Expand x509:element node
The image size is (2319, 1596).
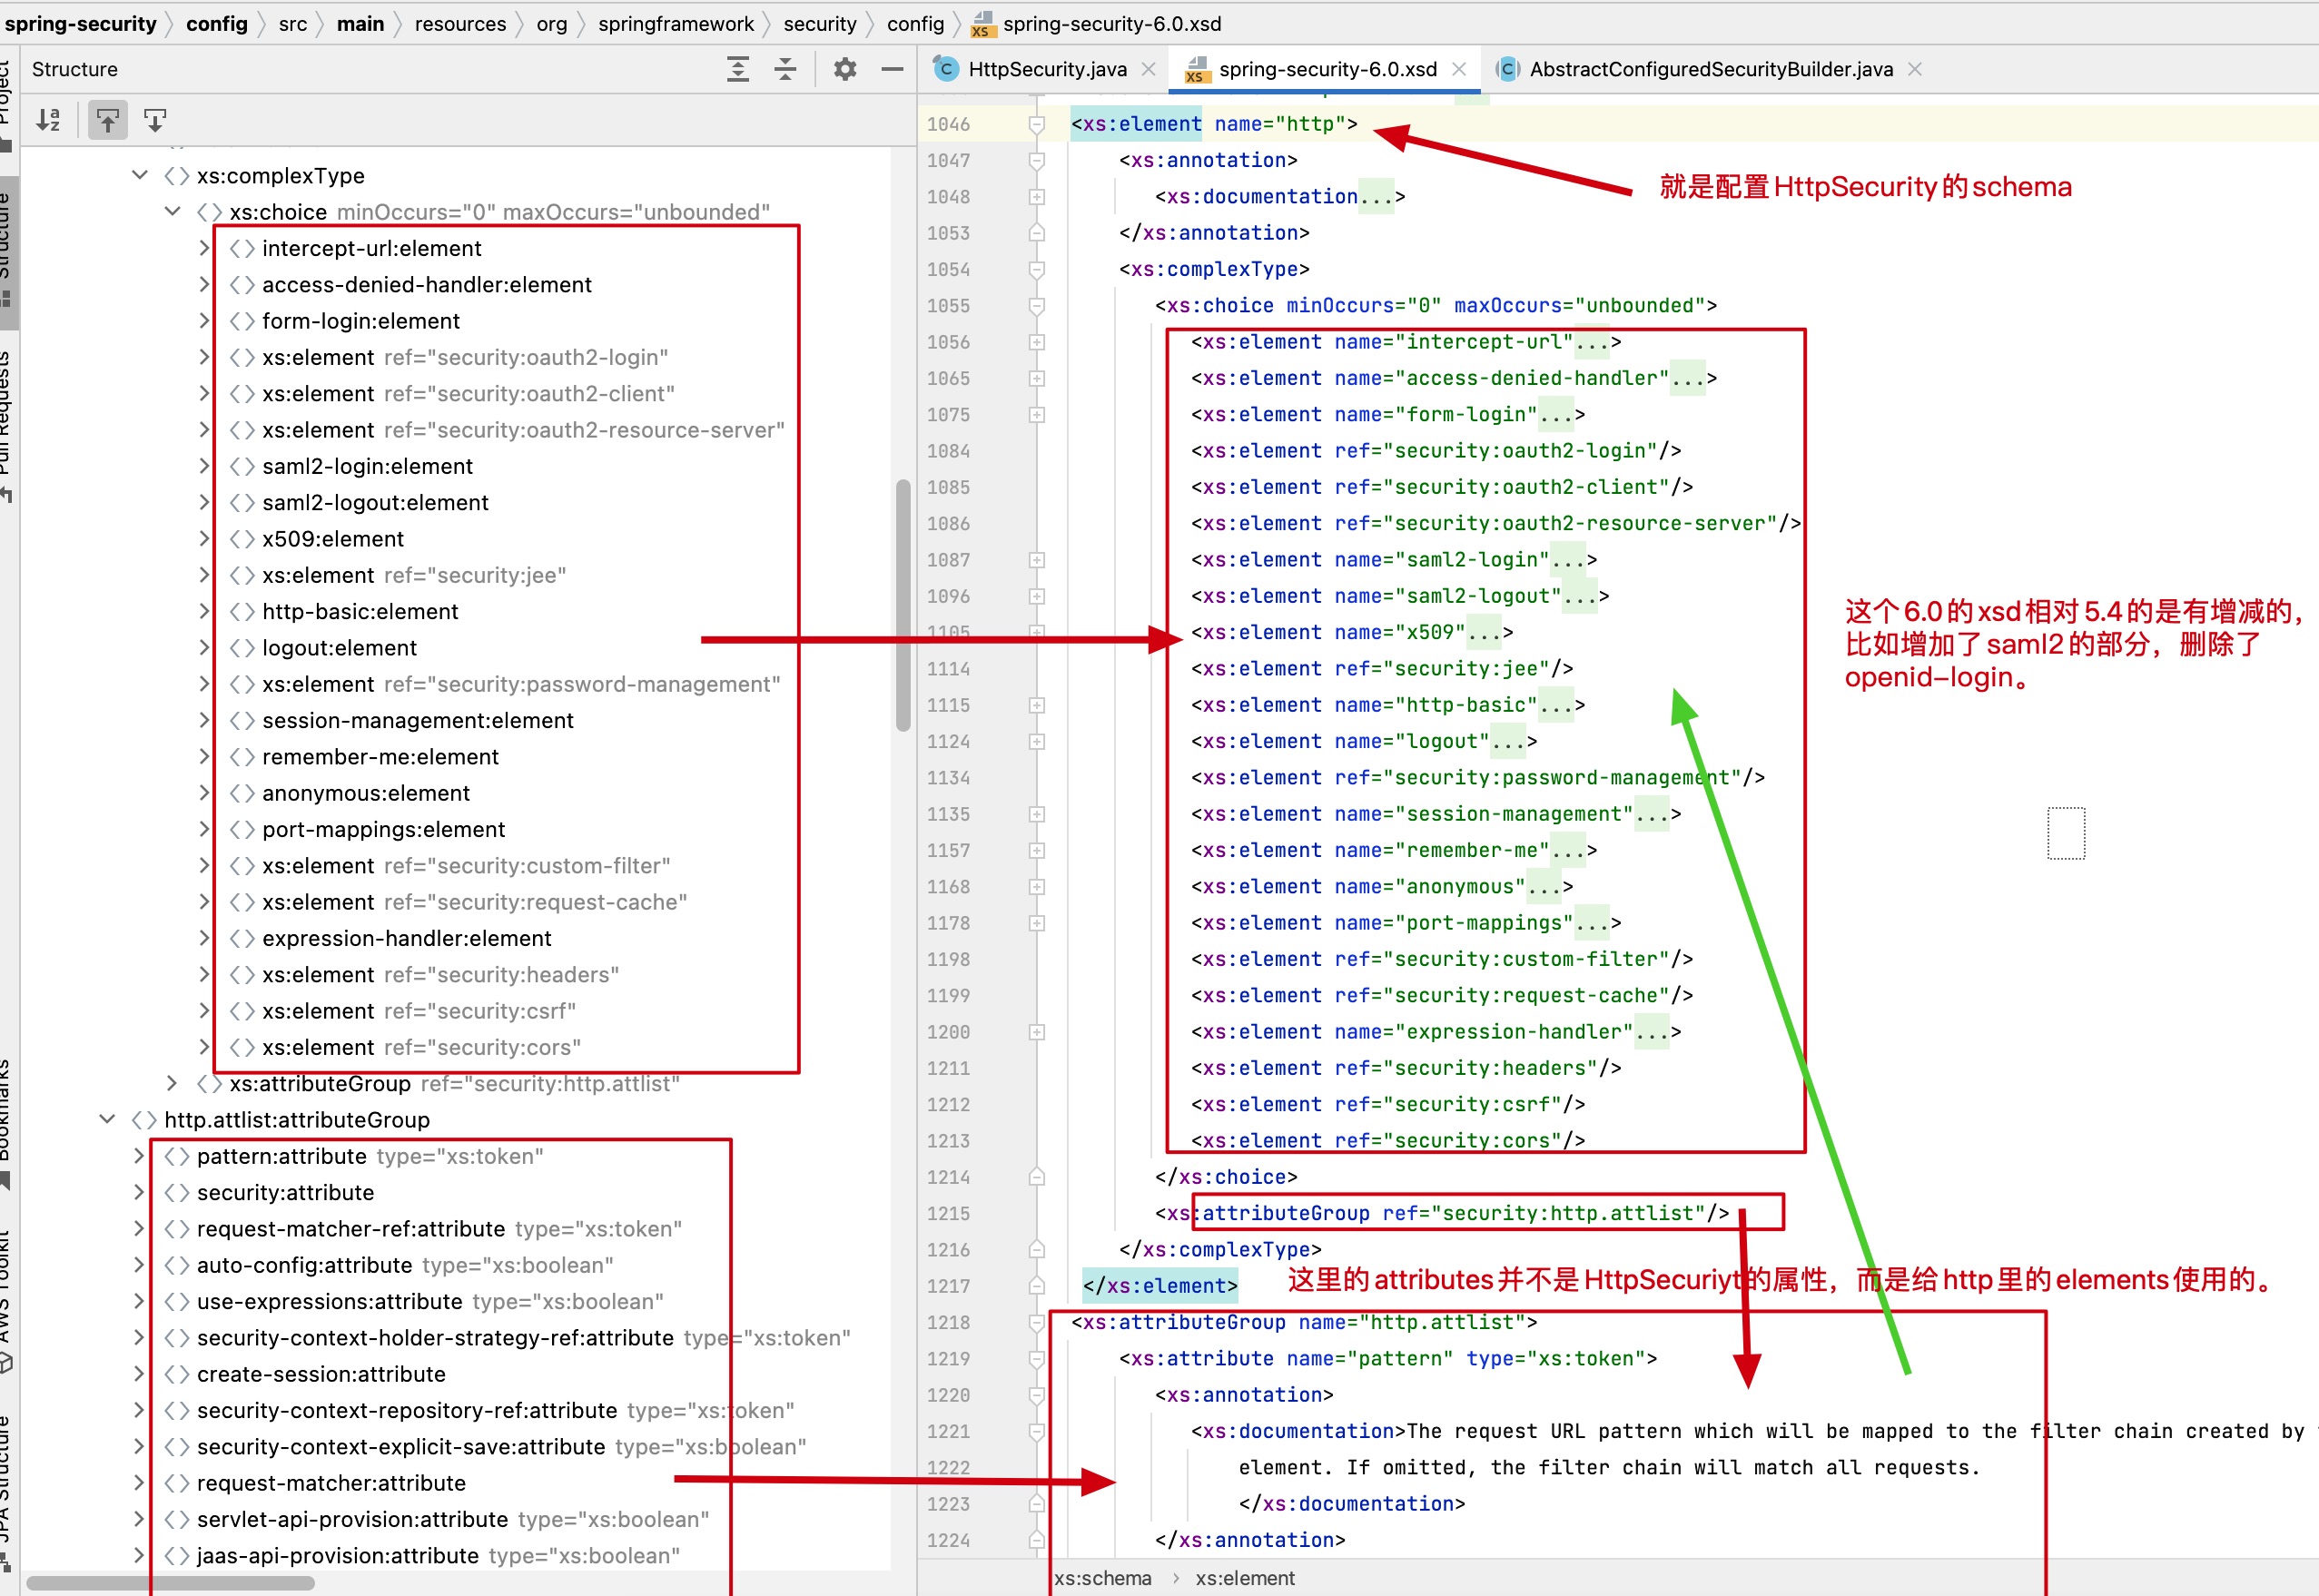tap(205, 539)
